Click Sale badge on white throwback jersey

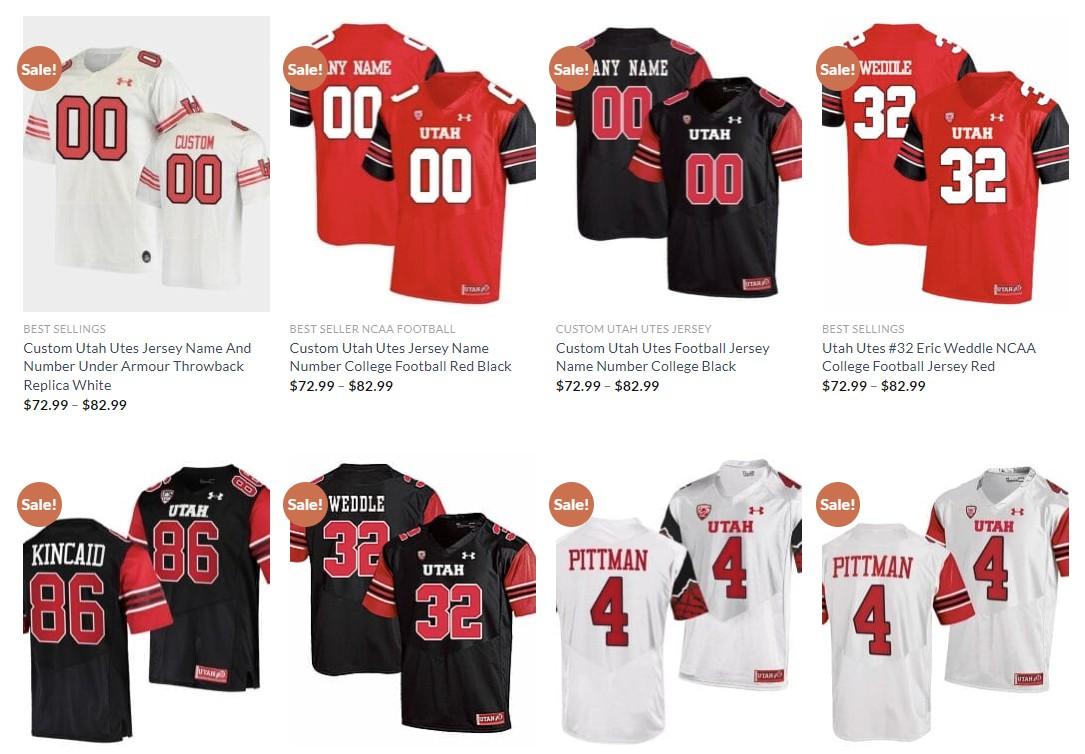(x=39, y=68)
